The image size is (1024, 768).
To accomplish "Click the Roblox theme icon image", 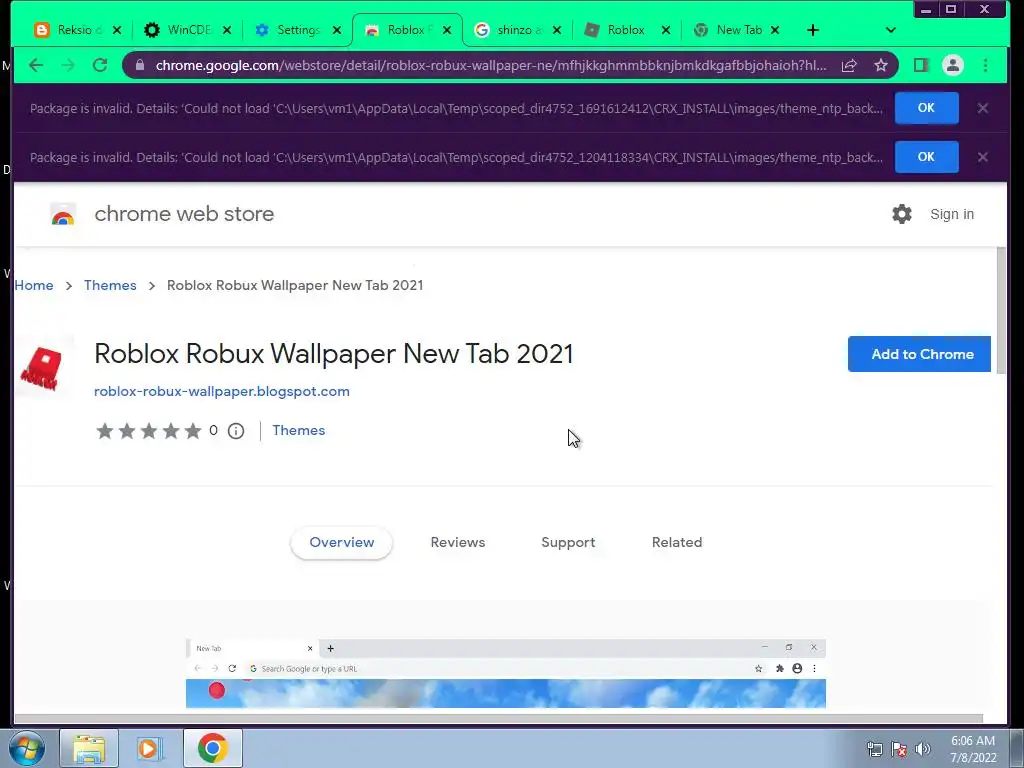I will tap(41, 368).
